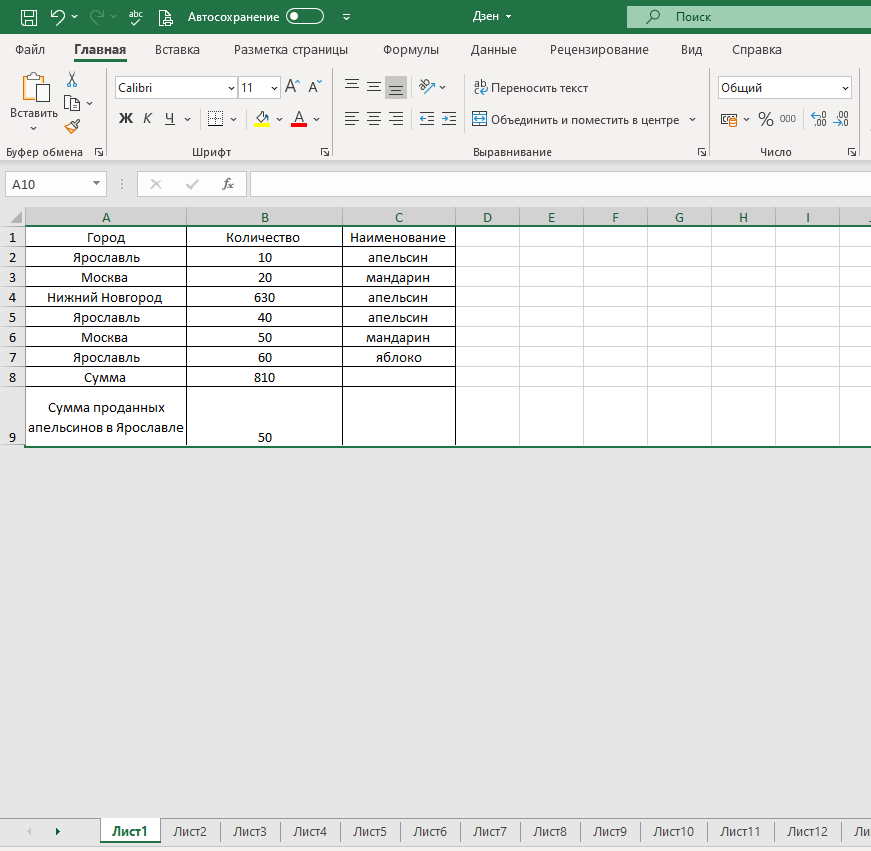
Task: Increase indent in cell
Action: [x=449, y=118]
